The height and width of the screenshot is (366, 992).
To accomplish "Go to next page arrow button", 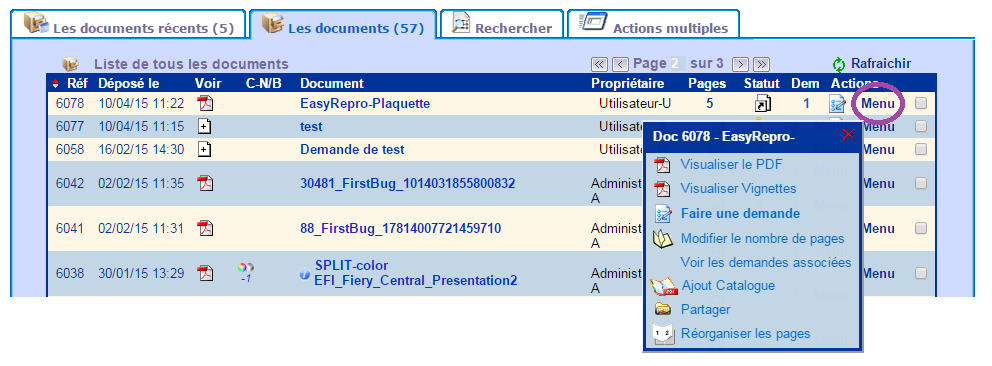I will 740,64.
